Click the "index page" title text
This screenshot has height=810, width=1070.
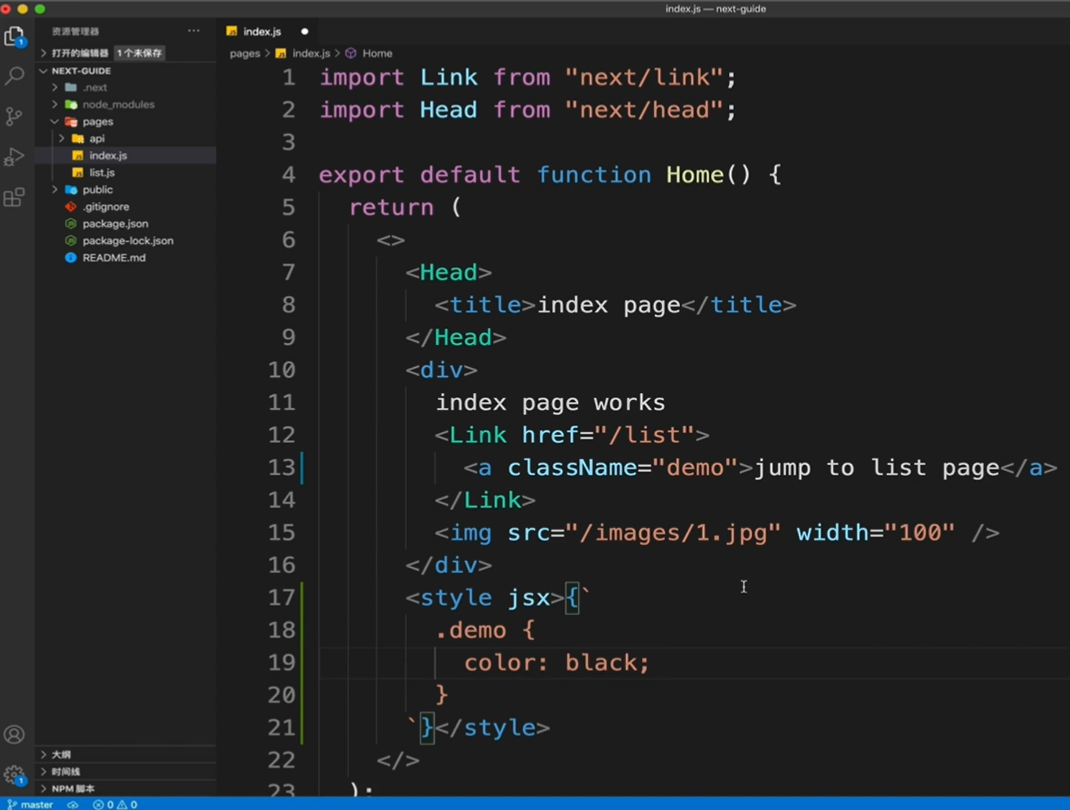click(x=609, y=305)
